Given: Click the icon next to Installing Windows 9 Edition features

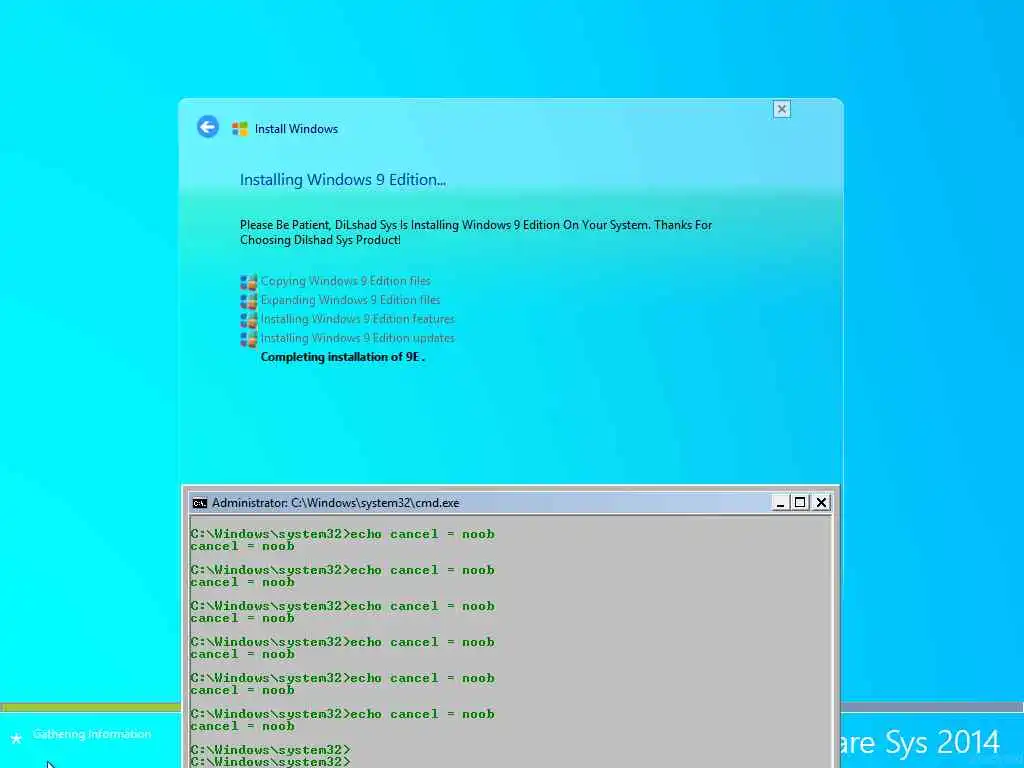Looking at the screenshot, I should 248,319.
